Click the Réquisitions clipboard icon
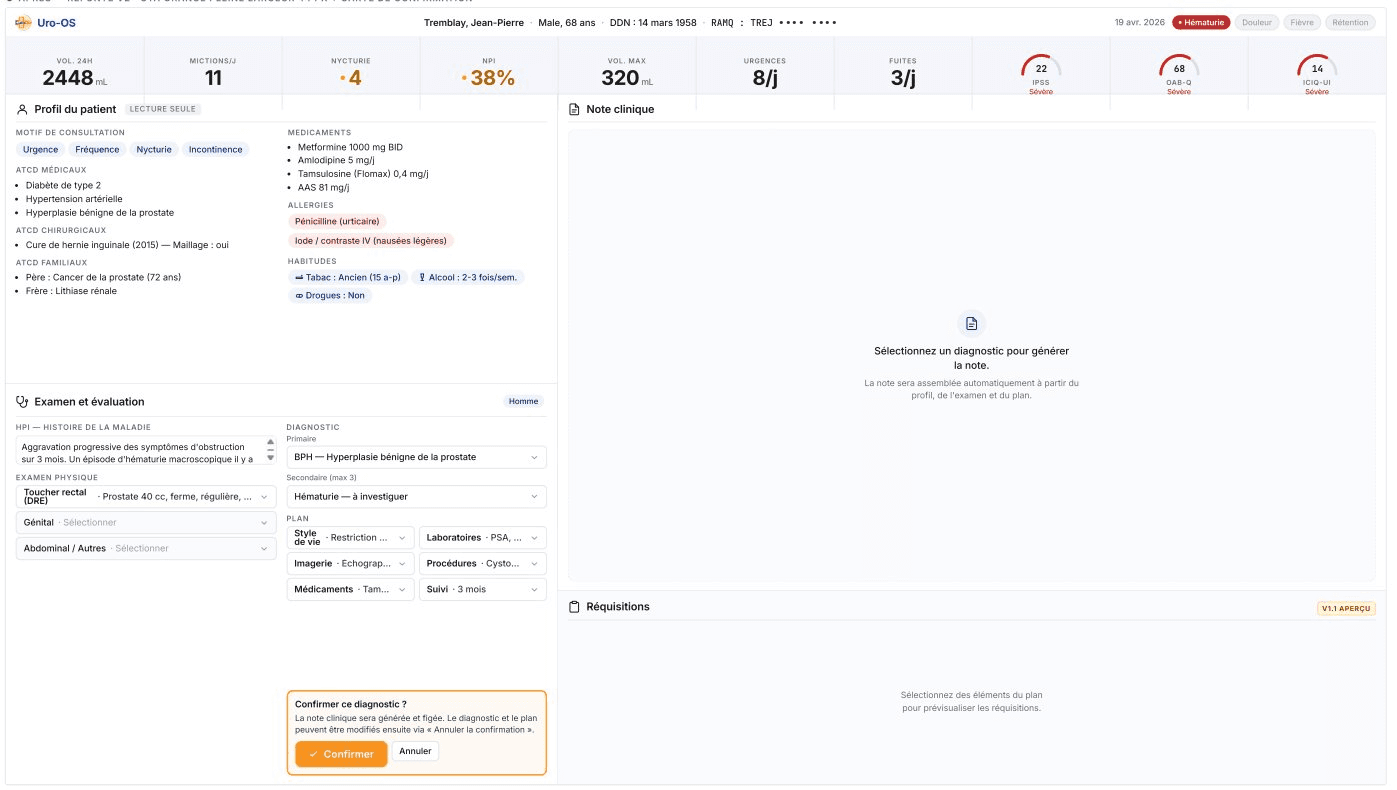 pyautogui.click(x=574, y=607)
